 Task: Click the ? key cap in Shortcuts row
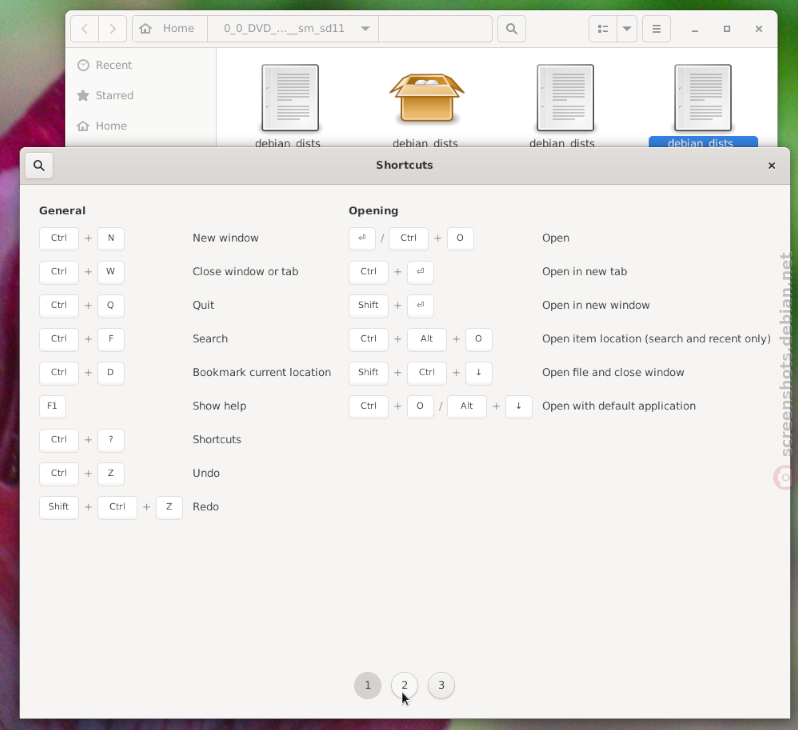pos(111,440)
